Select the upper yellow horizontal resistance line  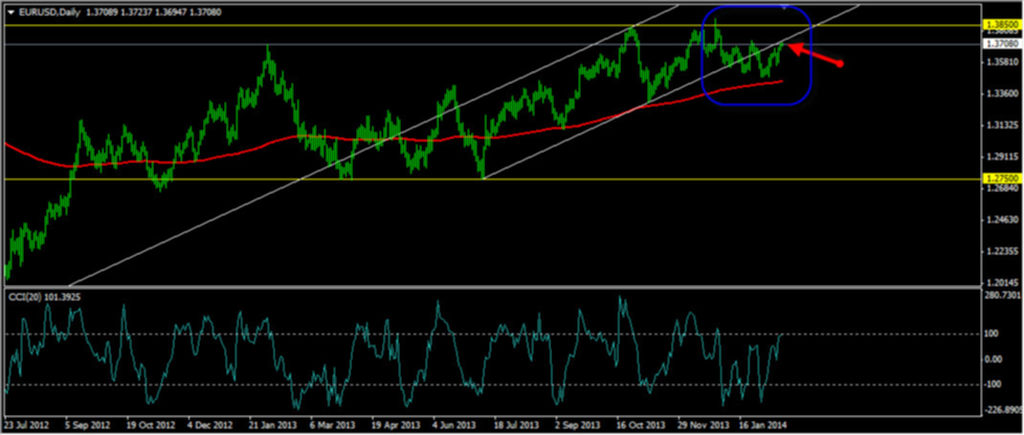point(300,24)
